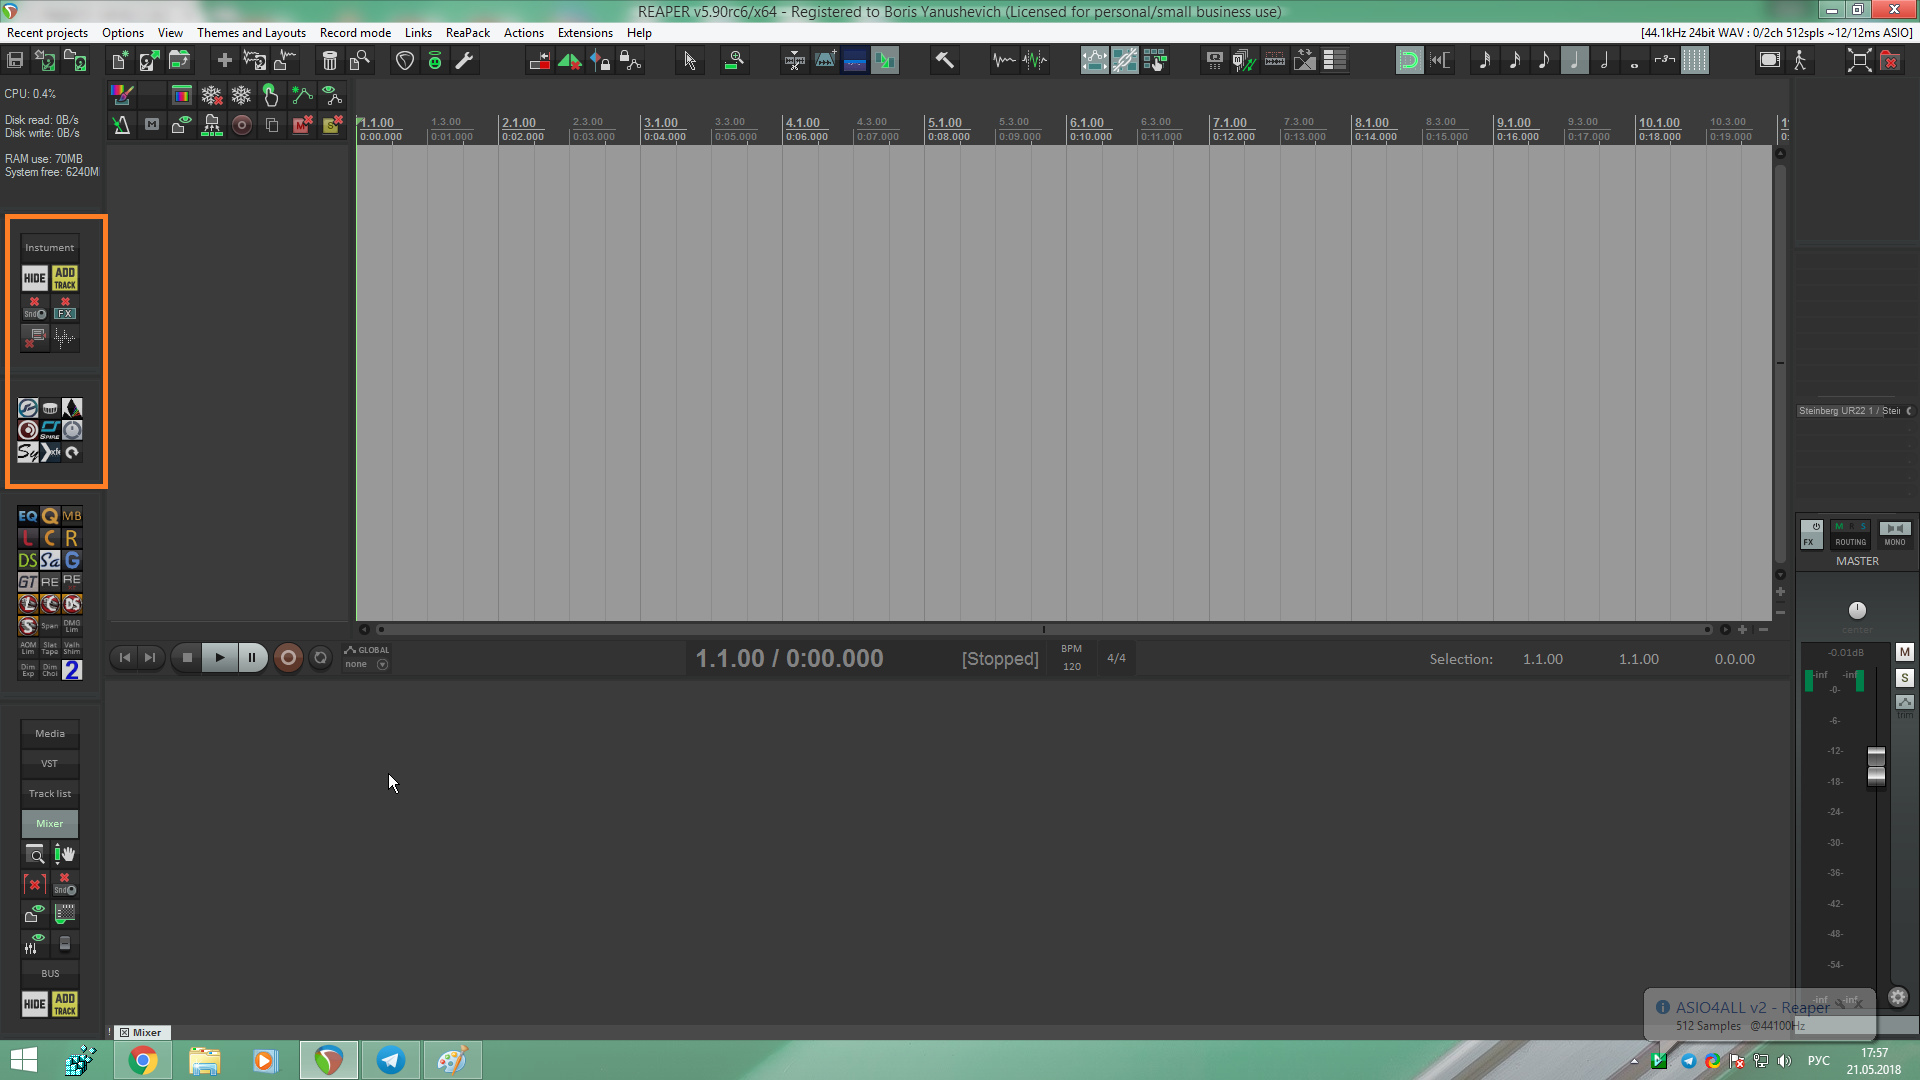Viewport: 1920px width, 1080px height.
Task: Click the save project floppy icon
Action: tap(15, 61)
